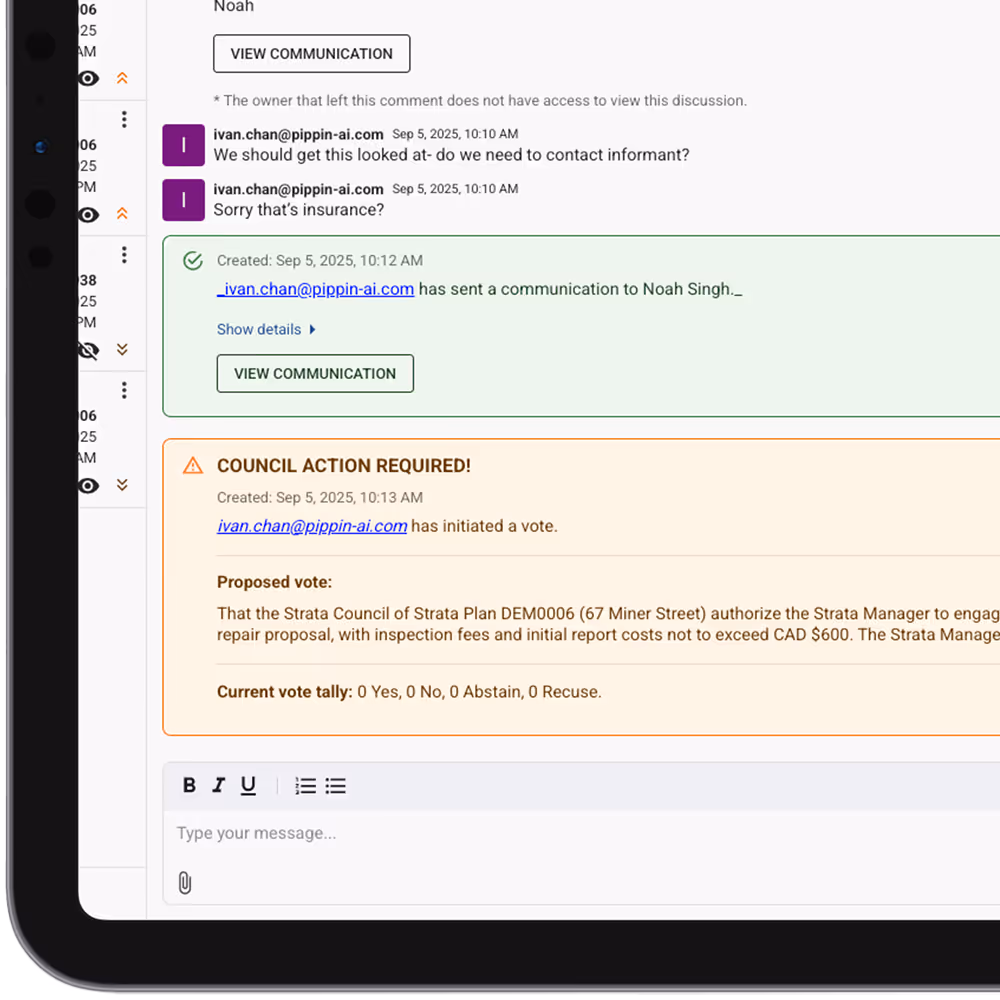Click the second orange double up-chevron

tap(122, 213)
